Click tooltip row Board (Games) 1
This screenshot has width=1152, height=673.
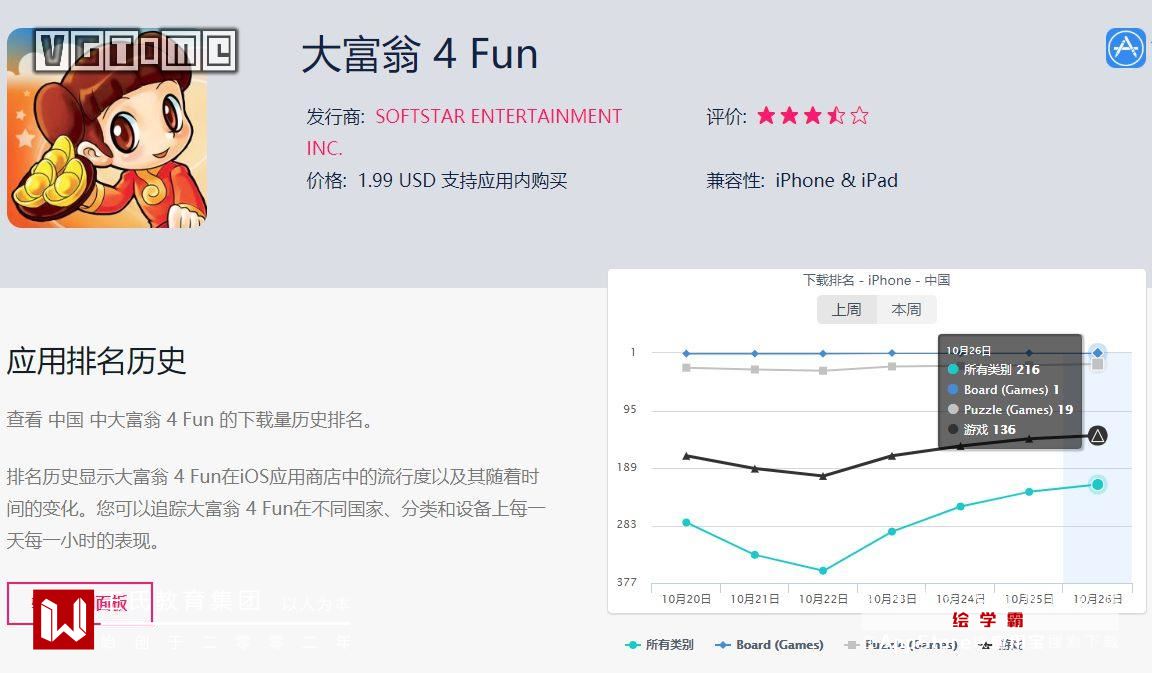point(1004,389)
